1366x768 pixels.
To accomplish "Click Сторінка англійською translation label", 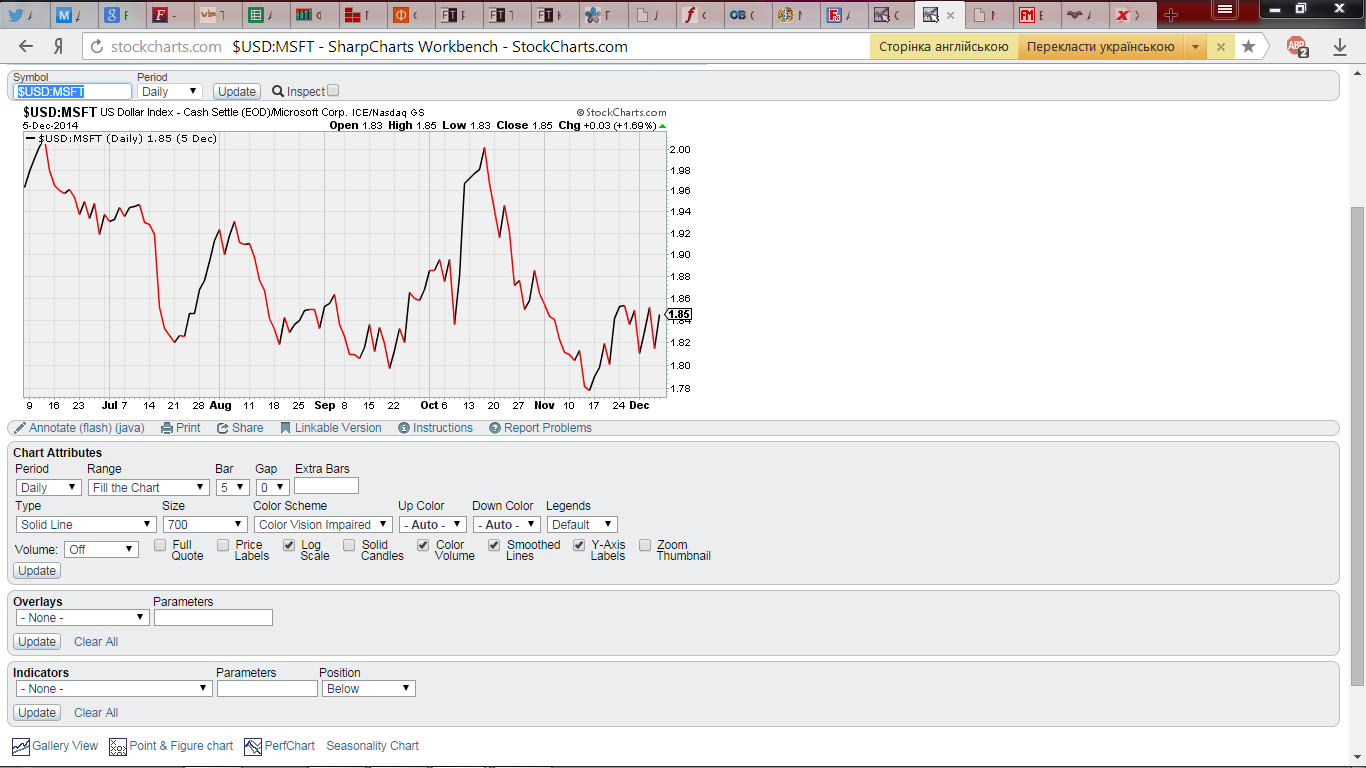I will (943, 46).
